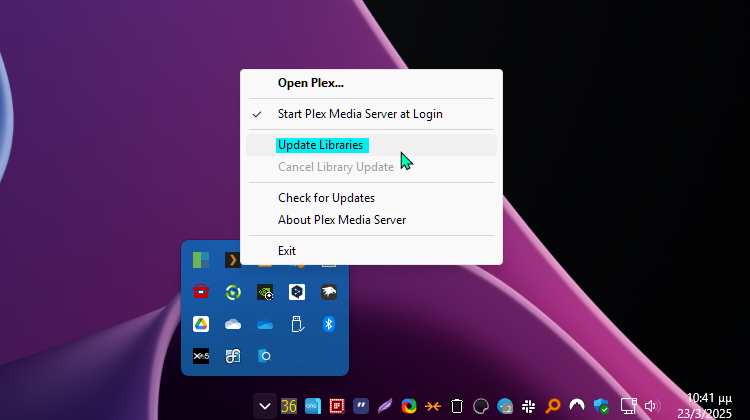Click the yellow 36 taskbar icon
Viewport: 750px width, 420px height.
click(289, 406)
